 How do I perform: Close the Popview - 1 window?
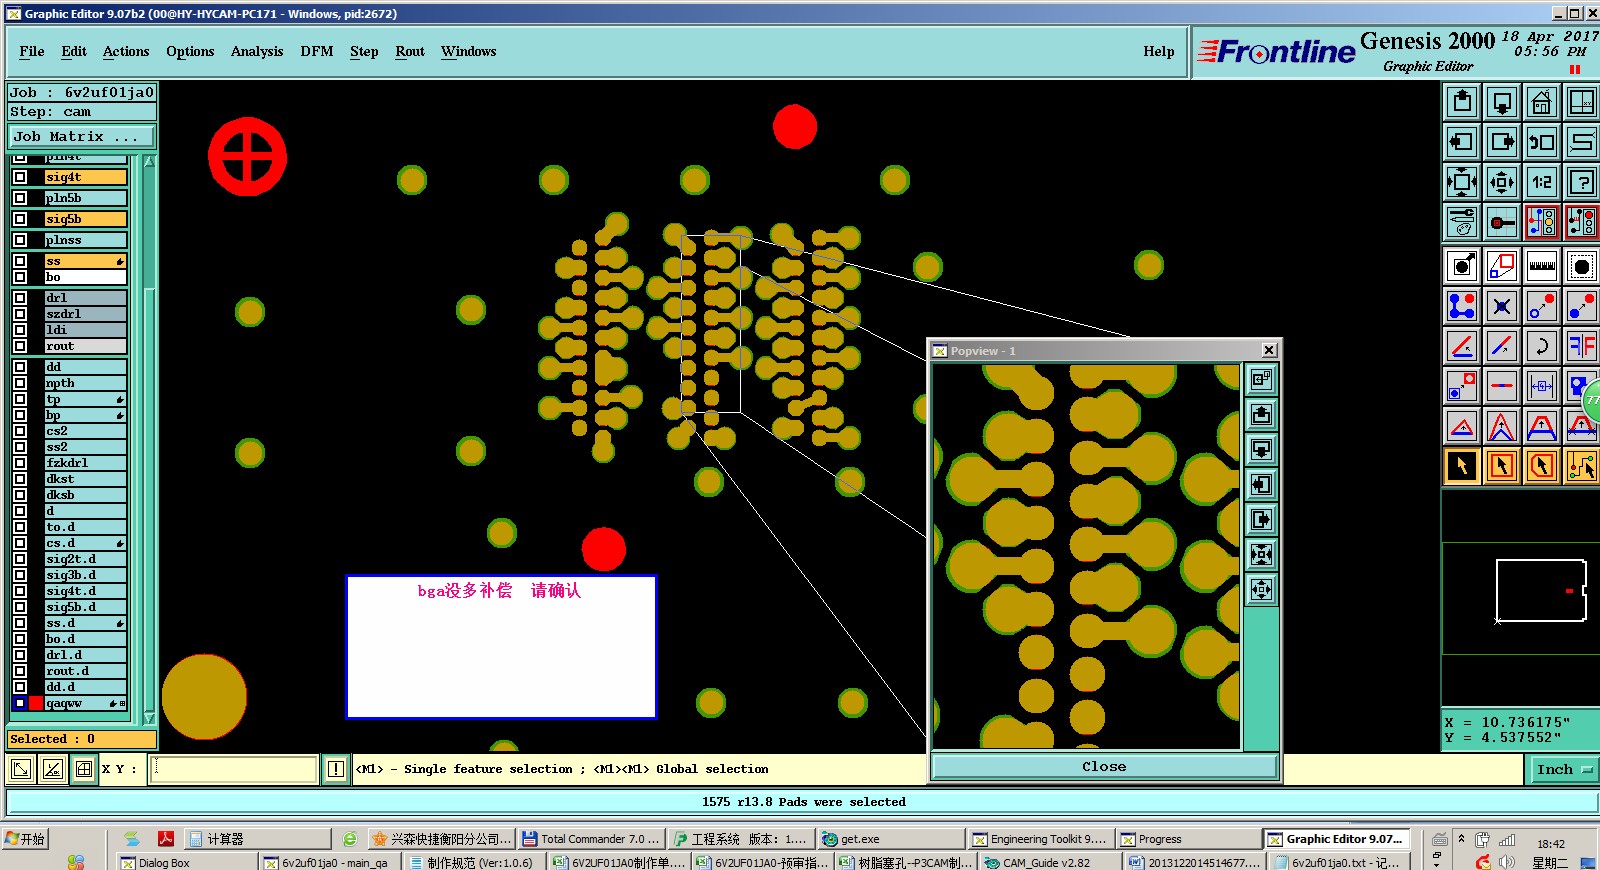[1269, 350]
